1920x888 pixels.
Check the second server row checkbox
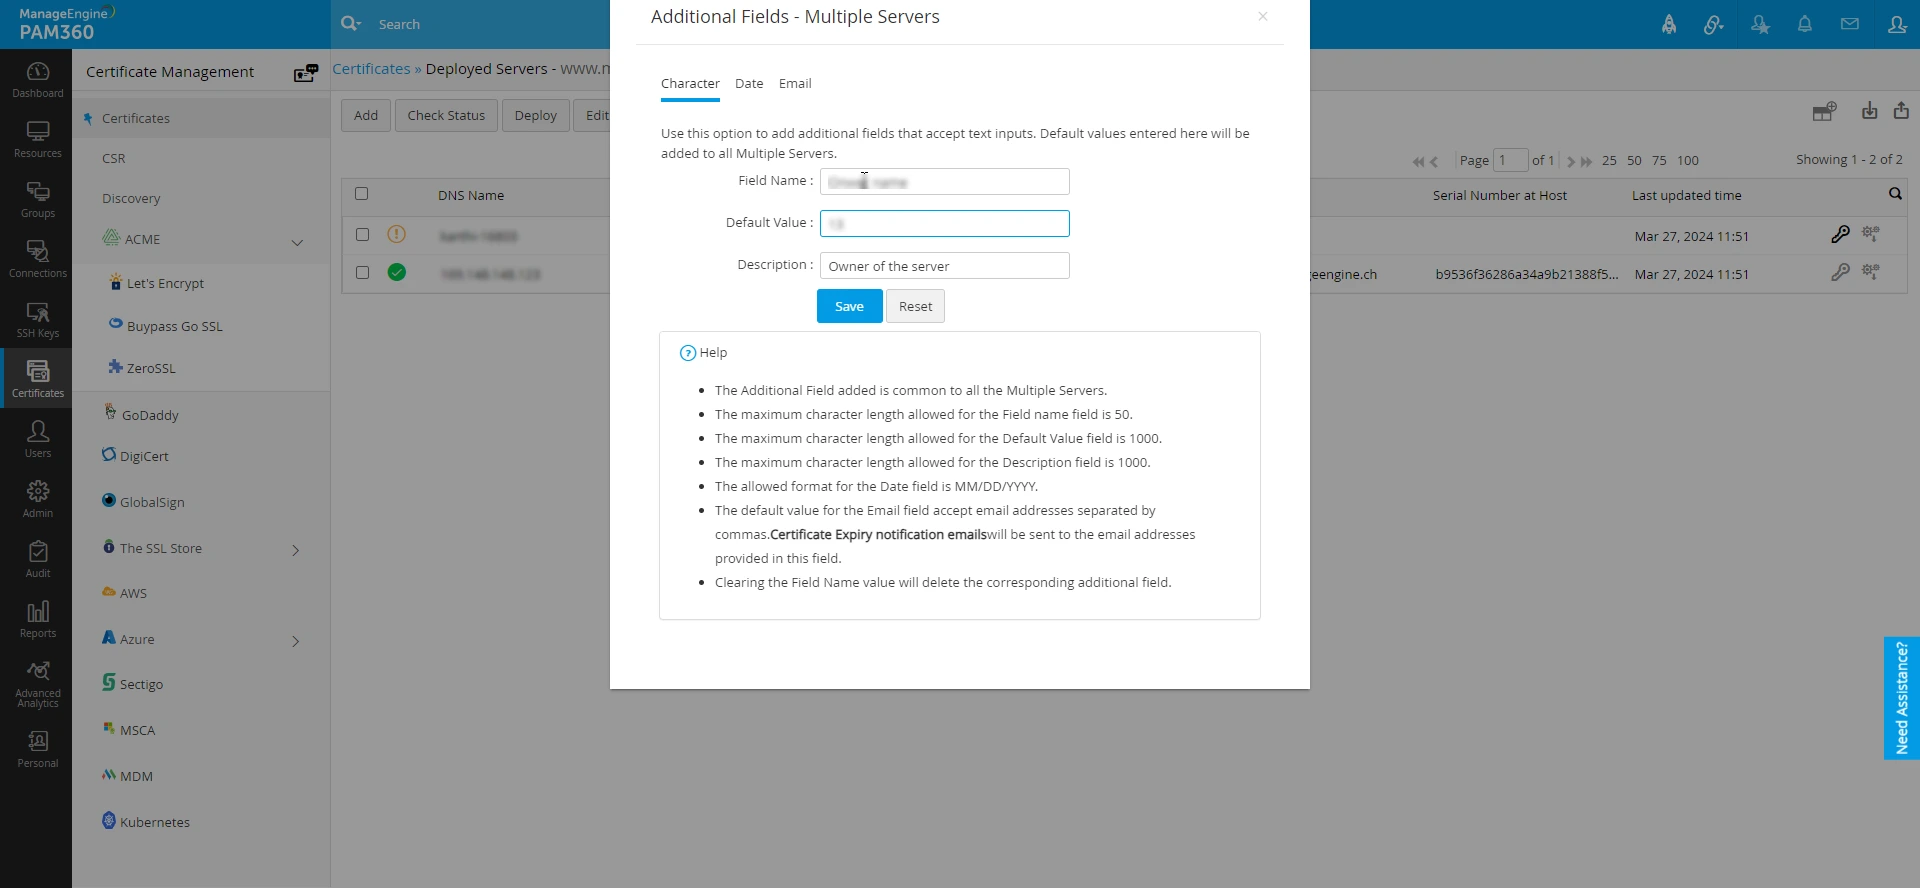coord(362,272)
